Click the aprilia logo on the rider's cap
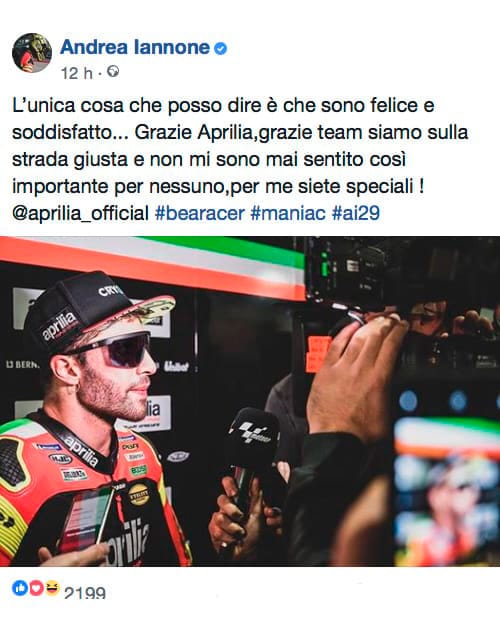The height and width of the screenshot is (617, 500). pos(60,324)
